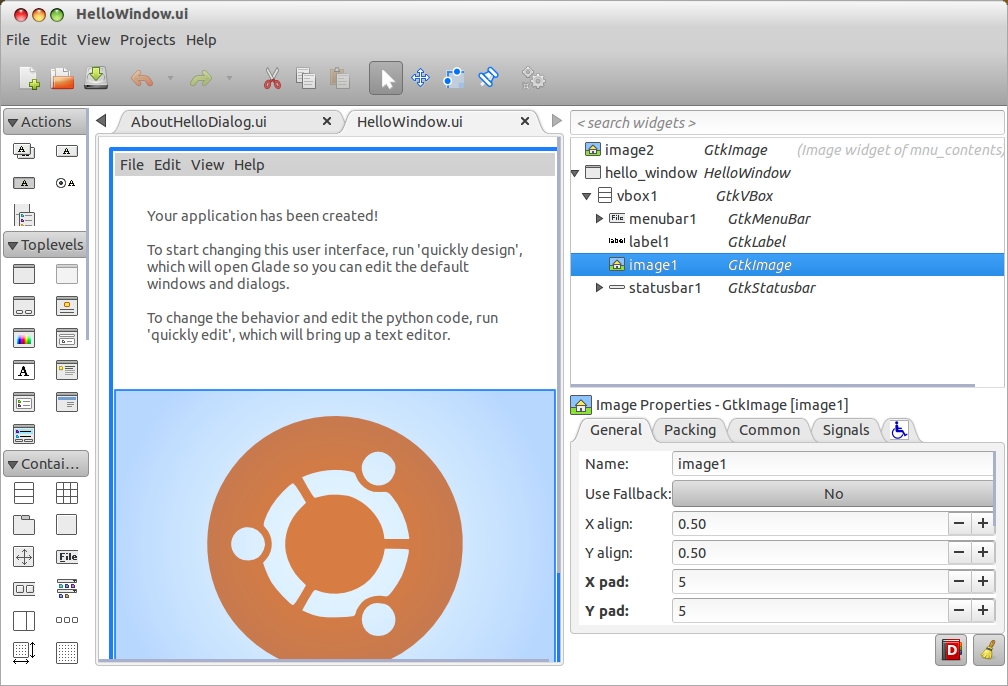1008x686 pixels.
Task: Decrease the Y align value
Action: pos(958,552)
